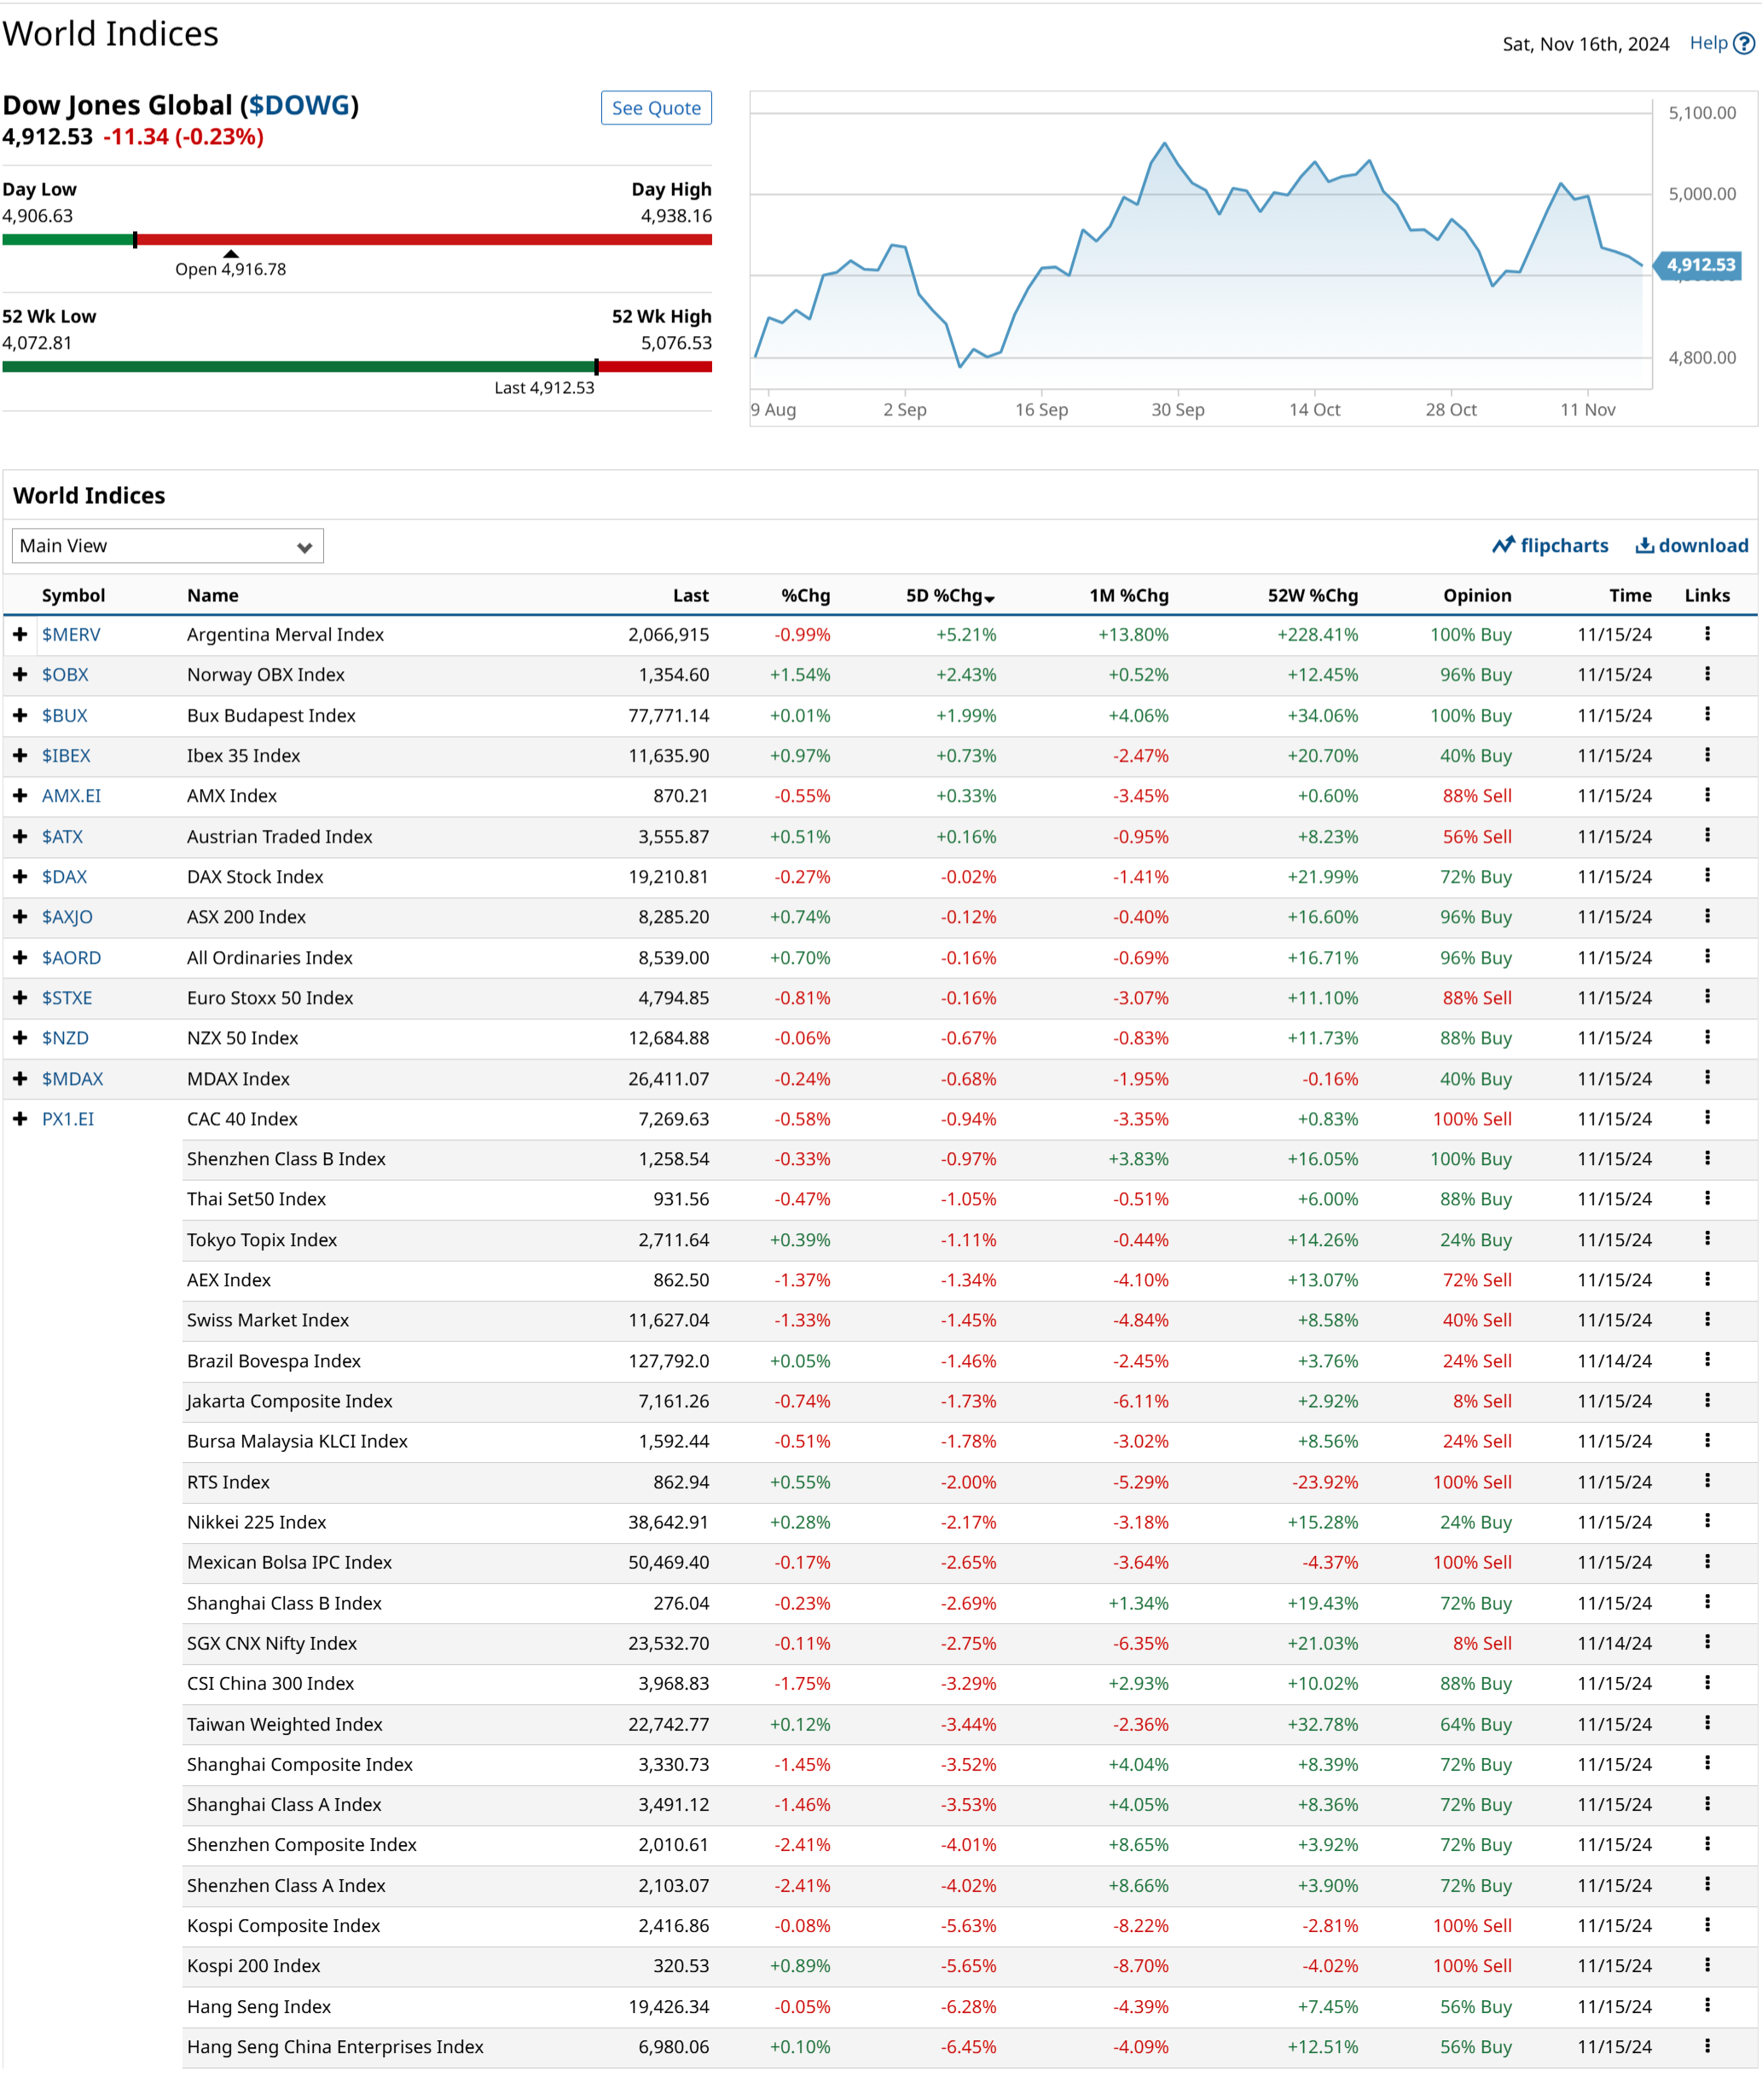
Task: Click the Day Low-High range bar
Action: 357,239
